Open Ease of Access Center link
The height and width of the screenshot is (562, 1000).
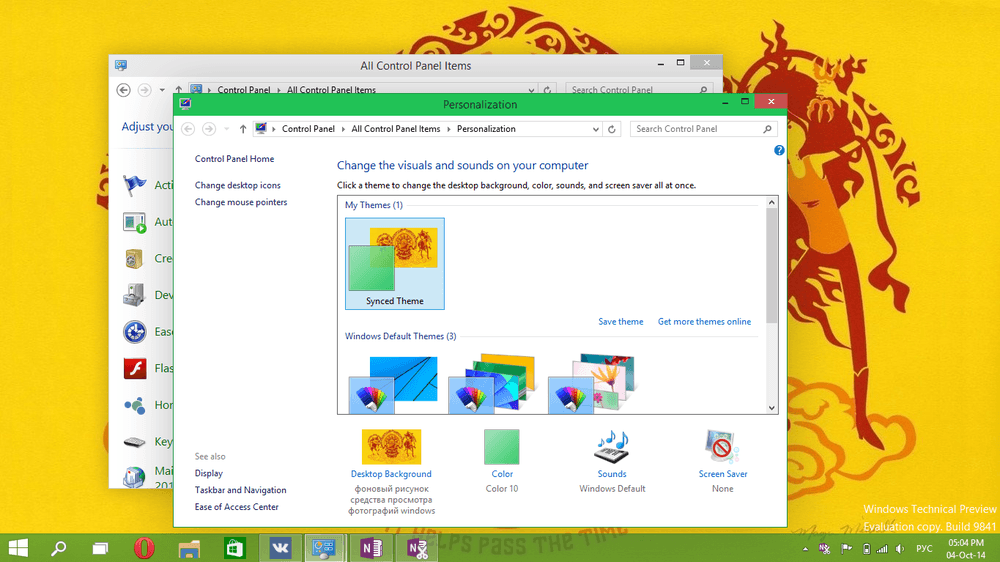(237, 507)
